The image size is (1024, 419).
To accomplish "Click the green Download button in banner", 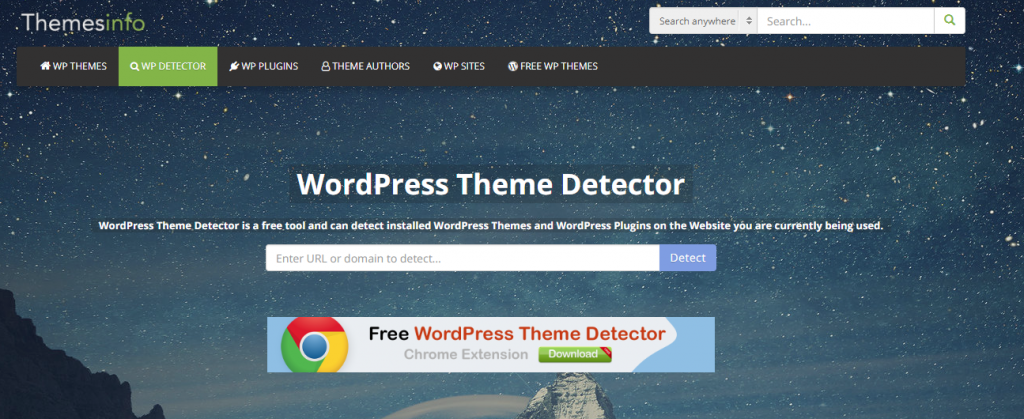I will pos(574,354).
